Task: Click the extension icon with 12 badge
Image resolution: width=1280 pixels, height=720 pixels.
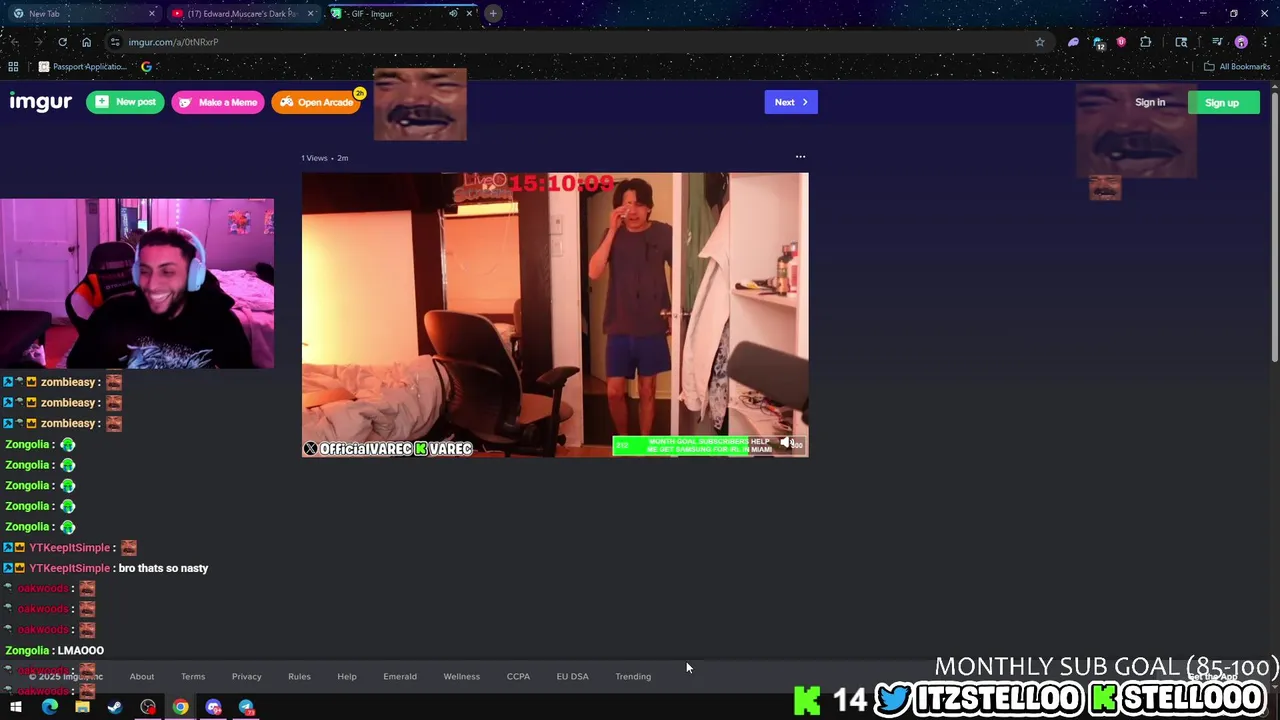Action: pyautogui.click(x=1099, y=43)
